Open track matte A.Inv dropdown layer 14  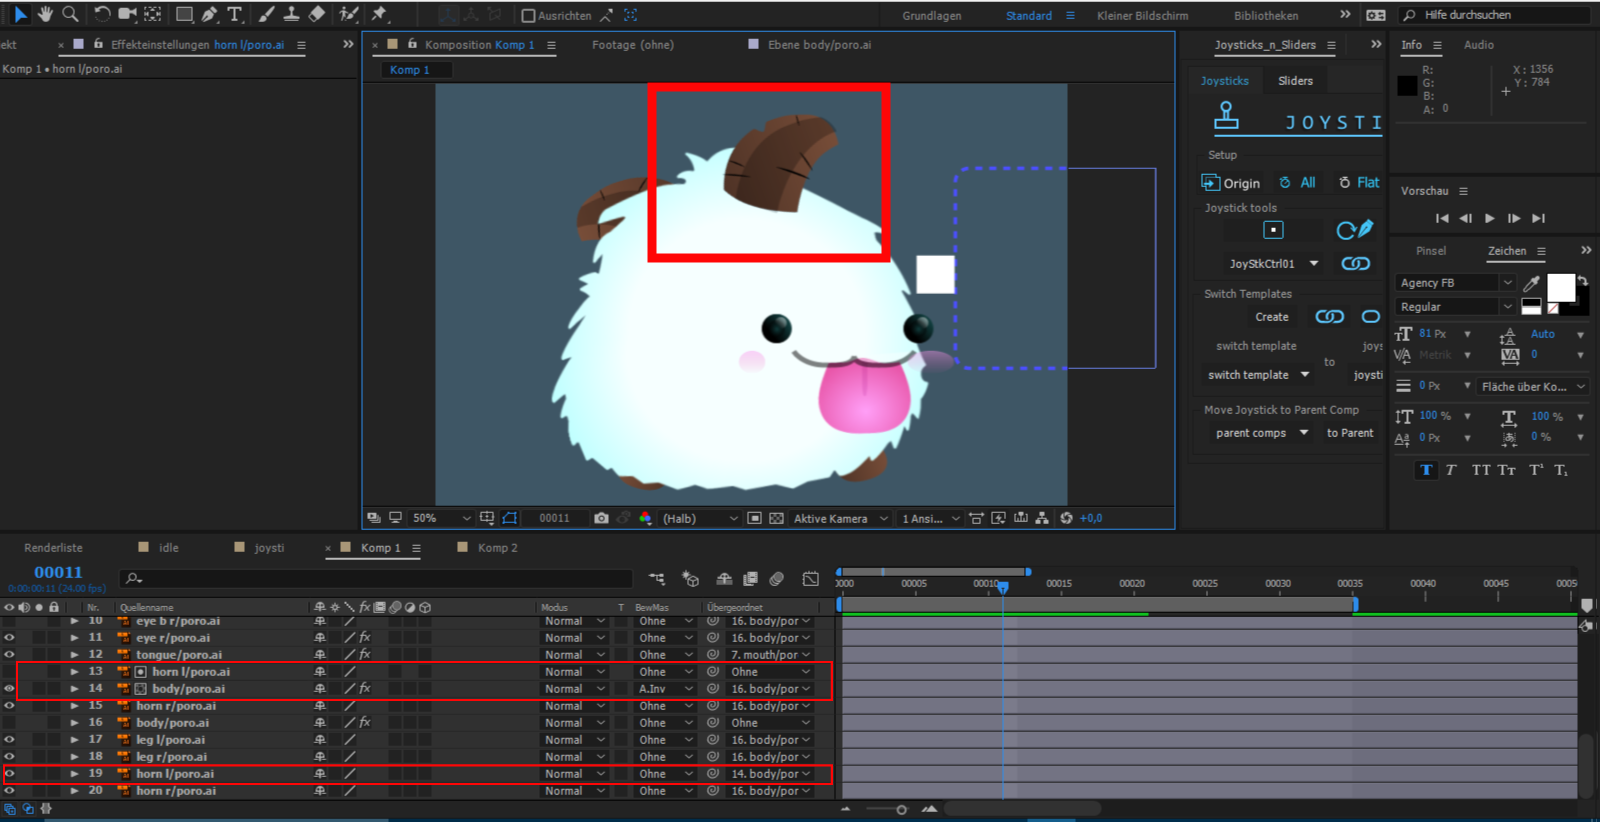pyautogui.click(x=665, y=689)
